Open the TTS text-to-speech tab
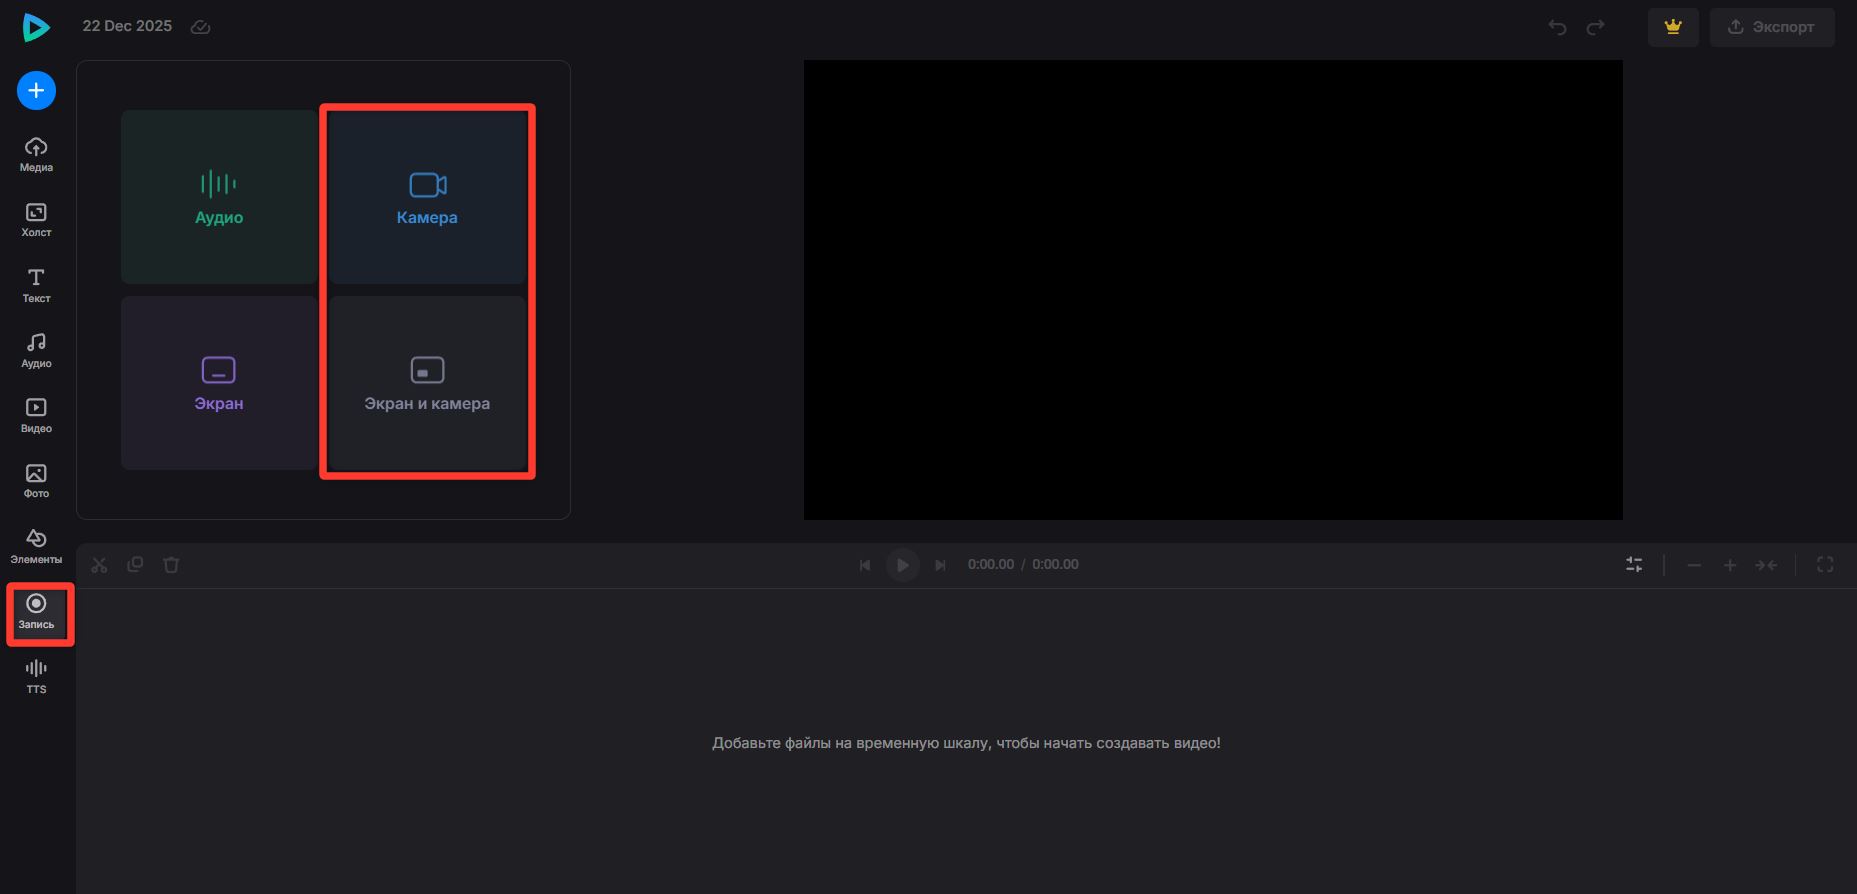Screen dimensions: 1857x894 pos(36,676)
